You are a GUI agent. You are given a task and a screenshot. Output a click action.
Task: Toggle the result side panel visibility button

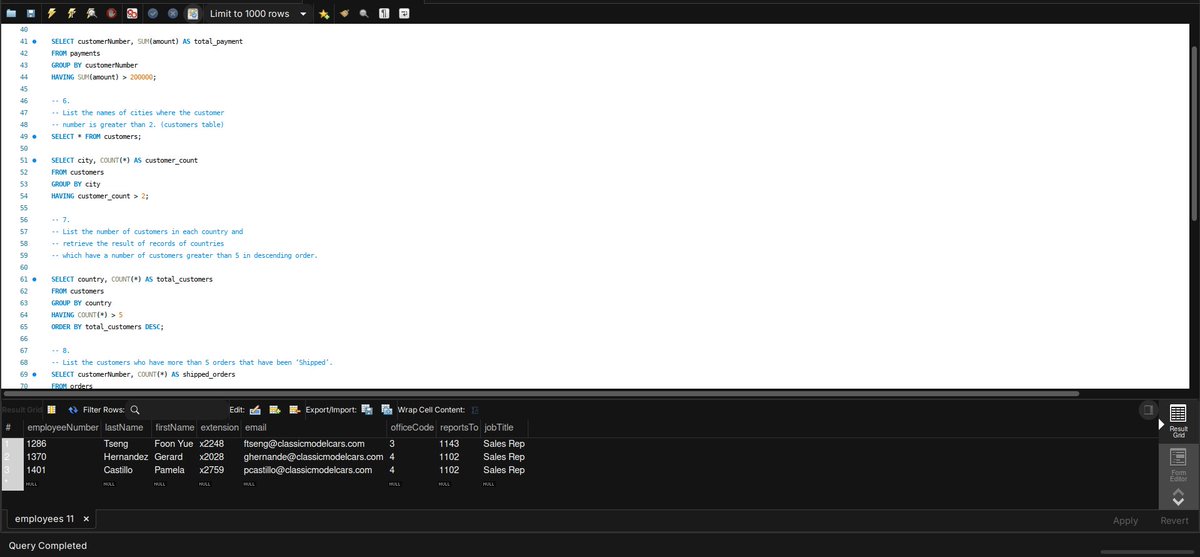click(1148, 410)
